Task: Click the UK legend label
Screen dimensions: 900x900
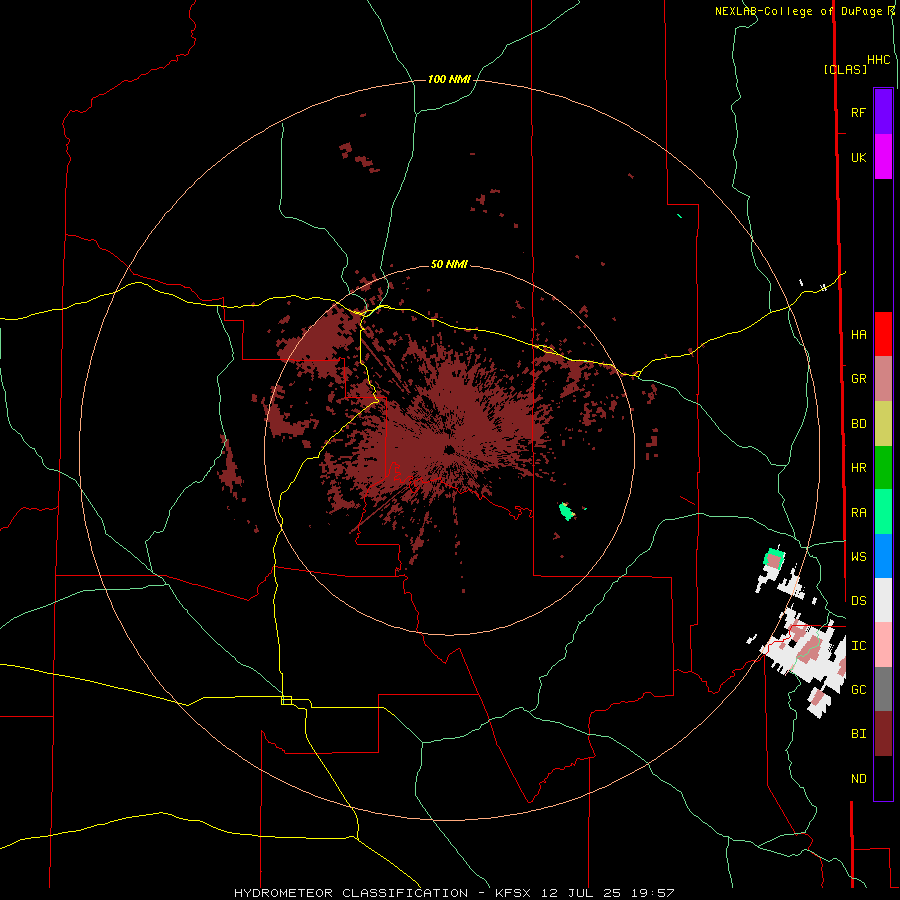Action: pos(858,157)
